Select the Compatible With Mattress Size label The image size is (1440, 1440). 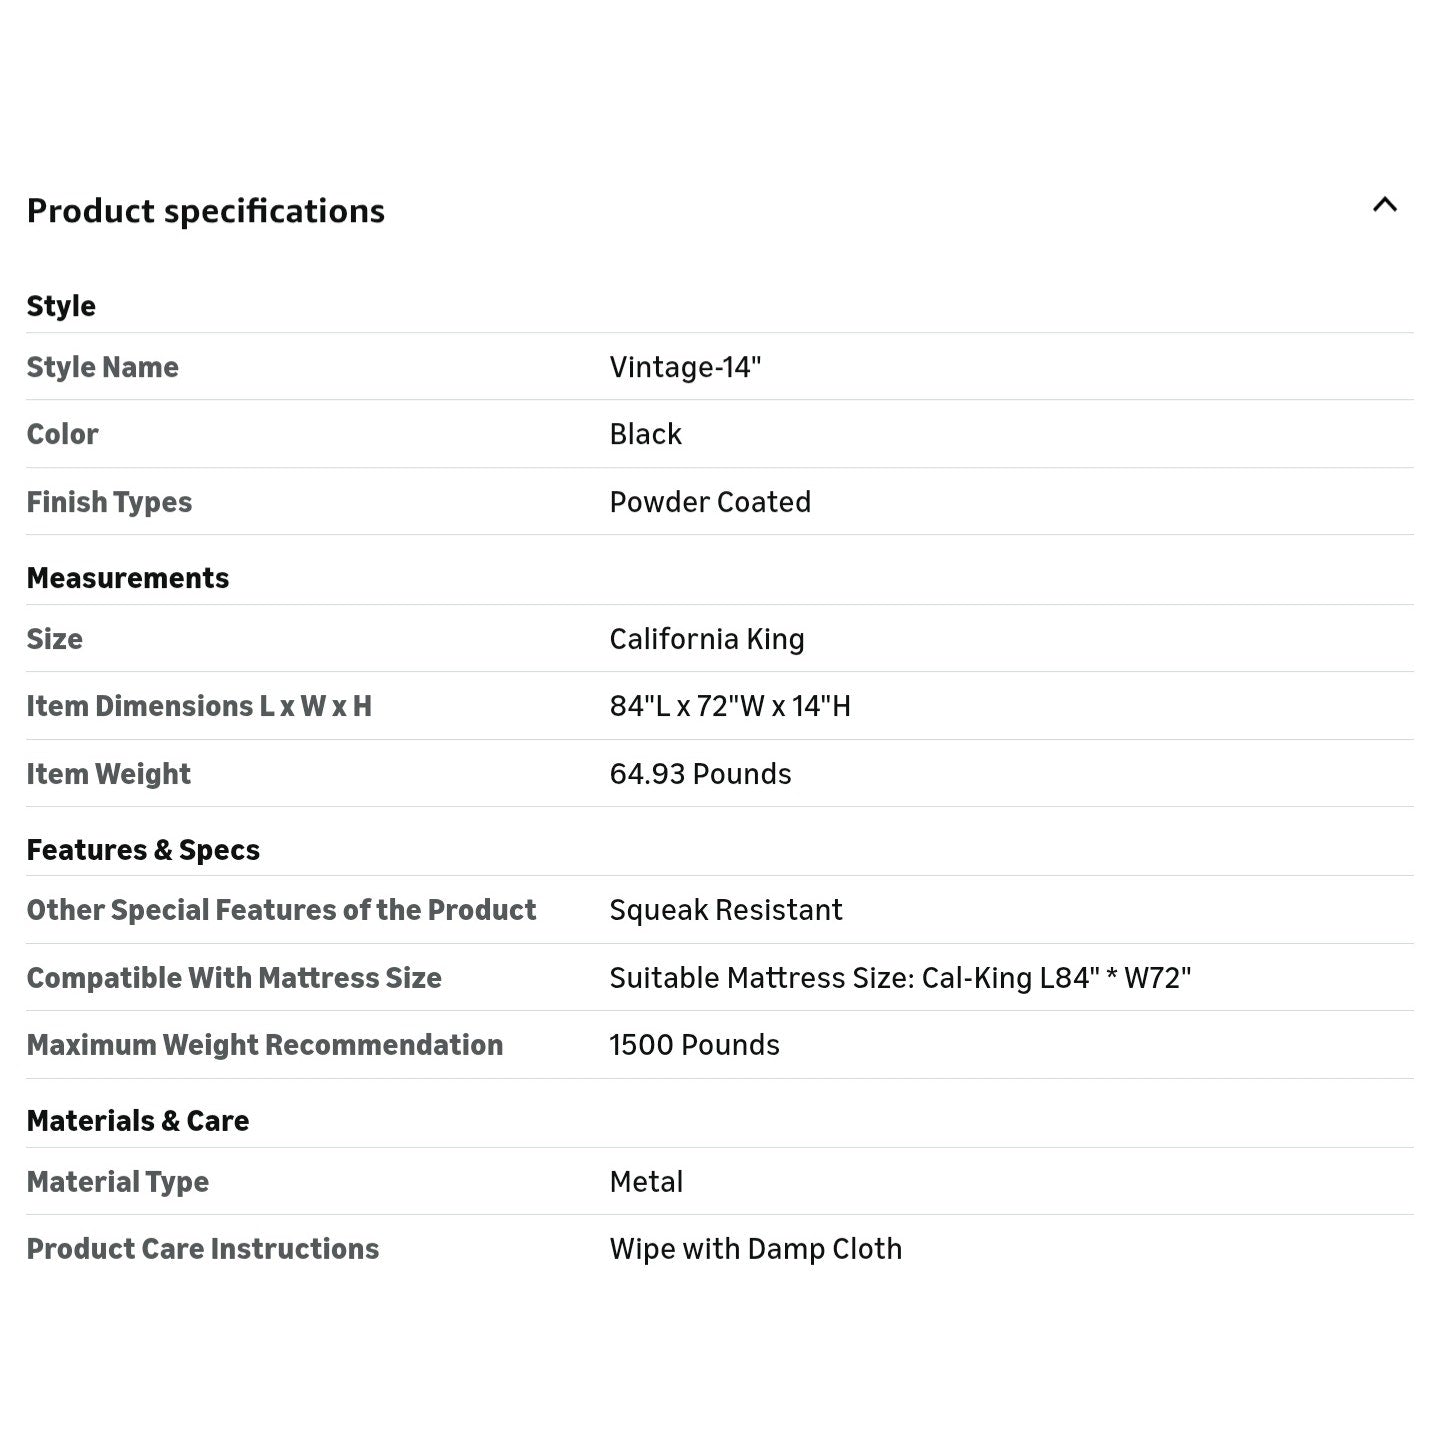(x=234, y=978)
